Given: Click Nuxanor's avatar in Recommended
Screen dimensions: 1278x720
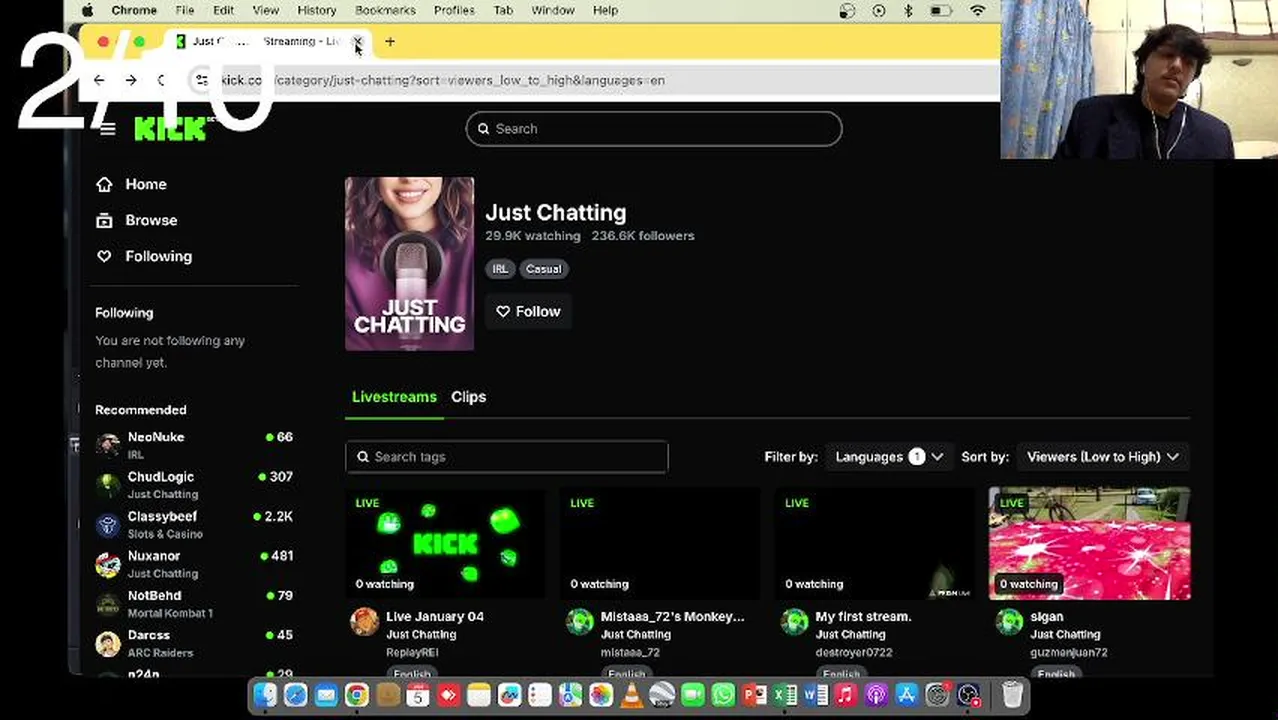Looking at the screenshot, I should coord(108,564).
